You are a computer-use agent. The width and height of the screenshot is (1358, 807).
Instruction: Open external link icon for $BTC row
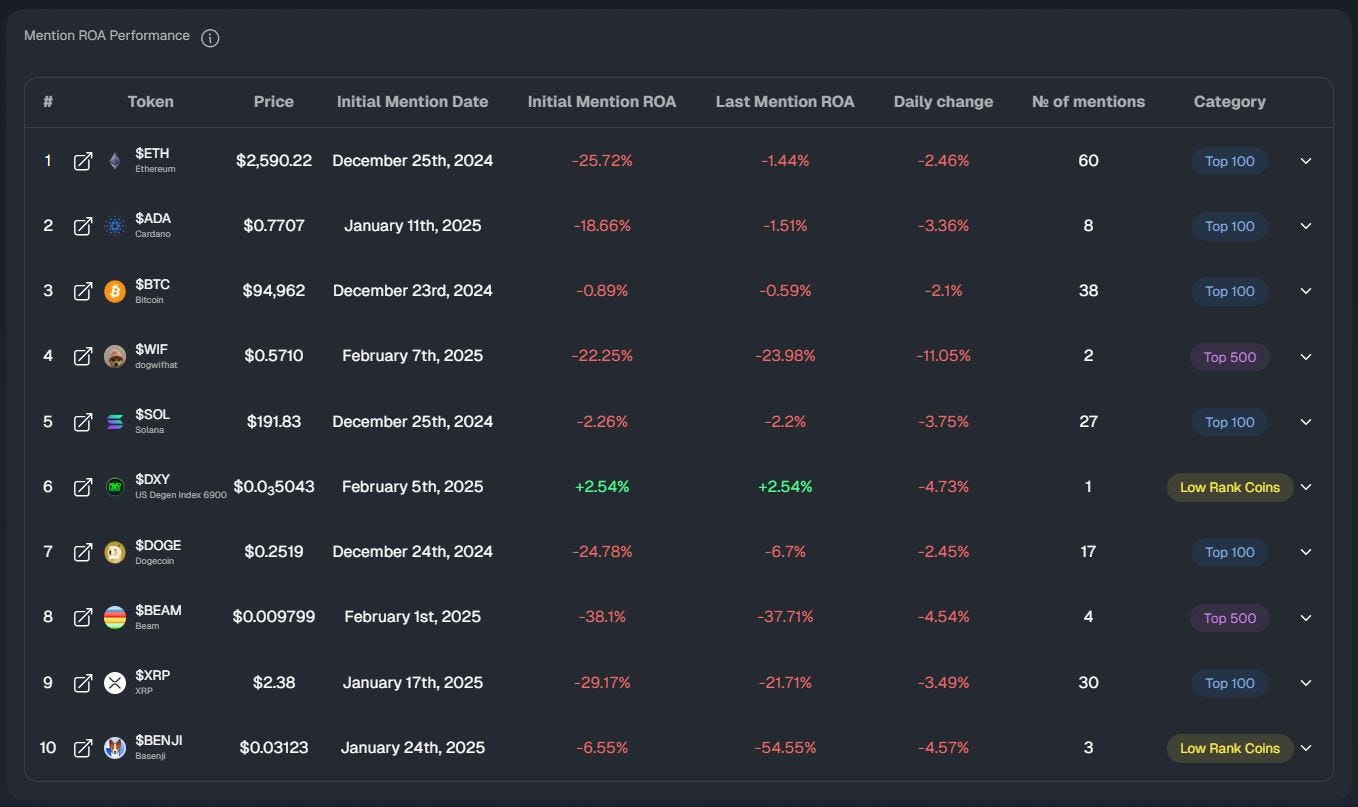click(x=83, y=291)
